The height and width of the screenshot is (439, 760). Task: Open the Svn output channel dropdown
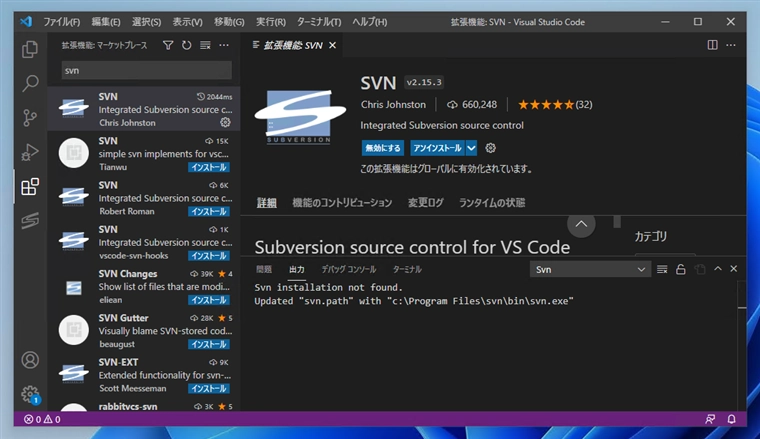click(x=590, y=269)
